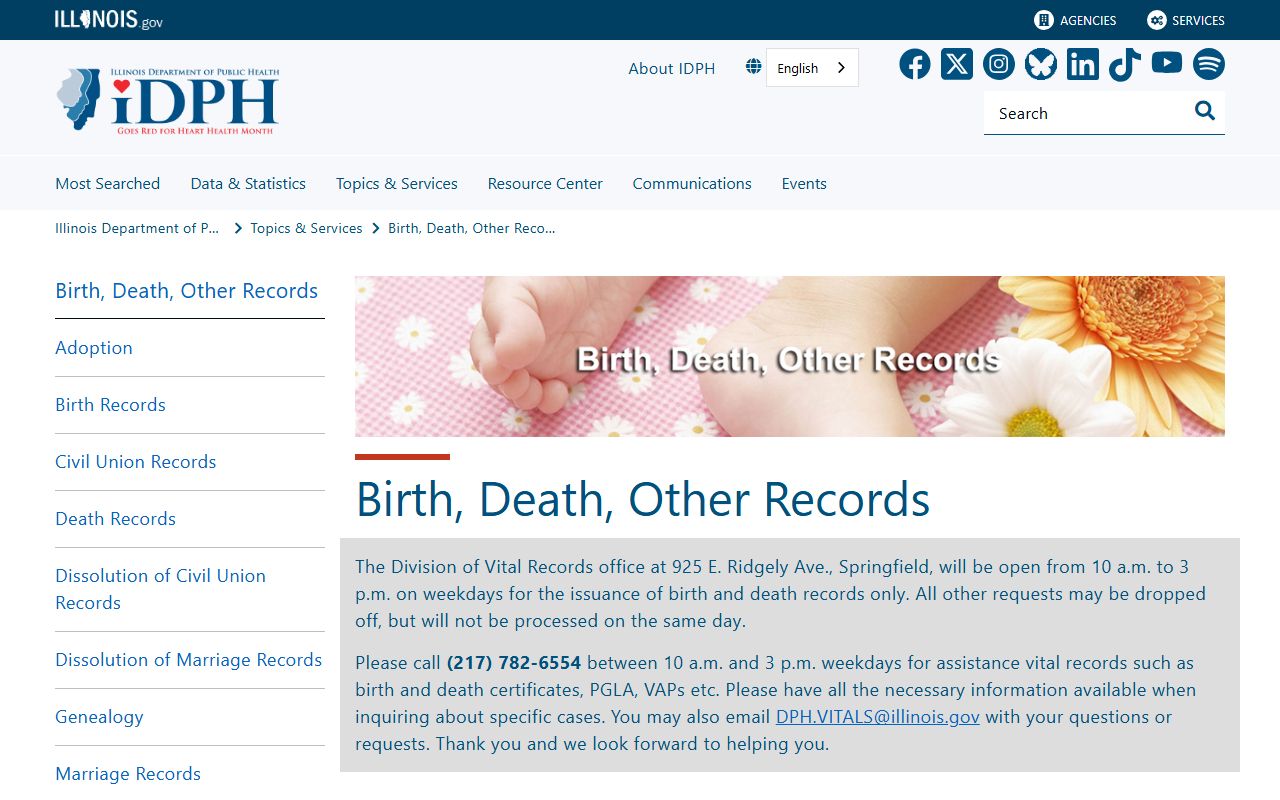Go to the Illinois.gov logo
Screen dimensions: 1280x800
click(108, 20)
